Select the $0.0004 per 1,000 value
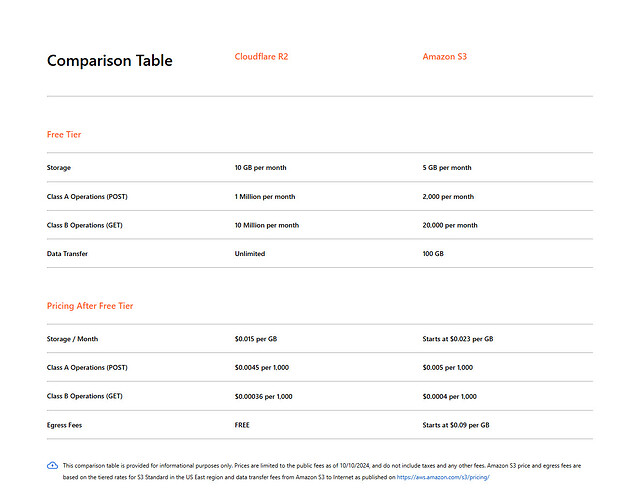 (449, 396)
